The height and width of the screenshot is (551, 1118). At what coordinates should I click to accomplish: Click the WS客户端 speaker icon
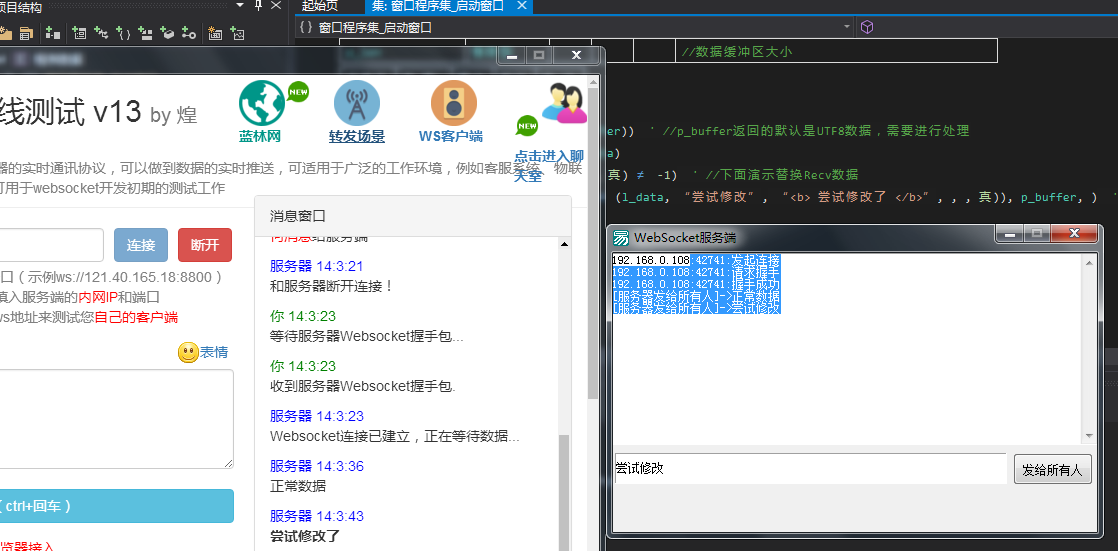453,103
